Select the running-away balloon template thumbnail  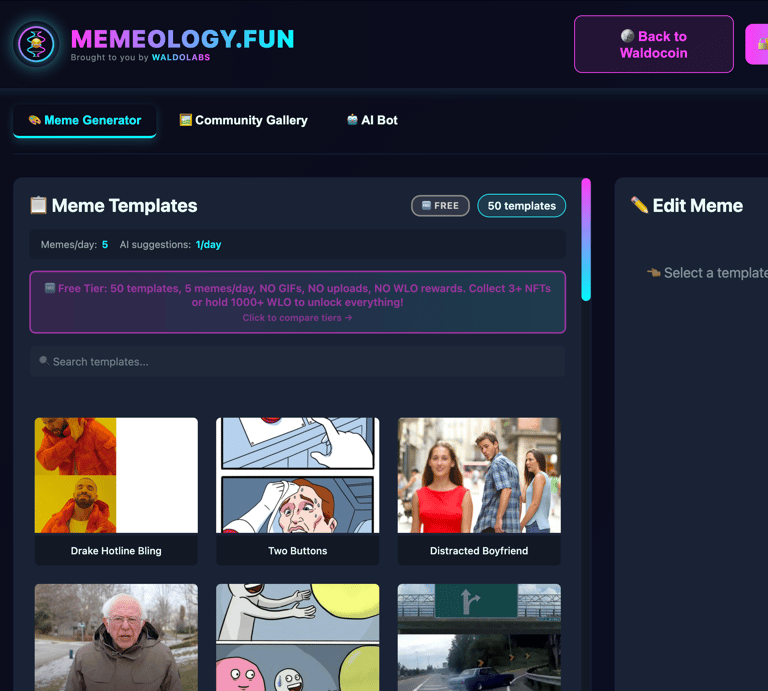[x=297, y=637]
